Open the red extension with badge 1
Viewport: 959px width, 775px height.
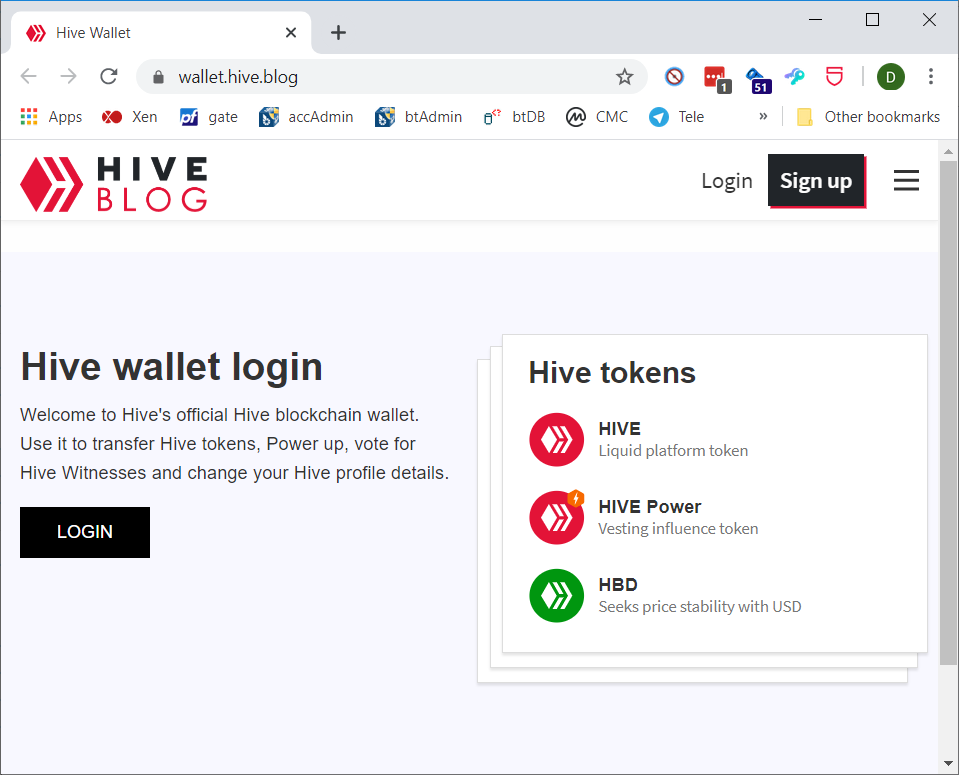[x=717, y=80]
